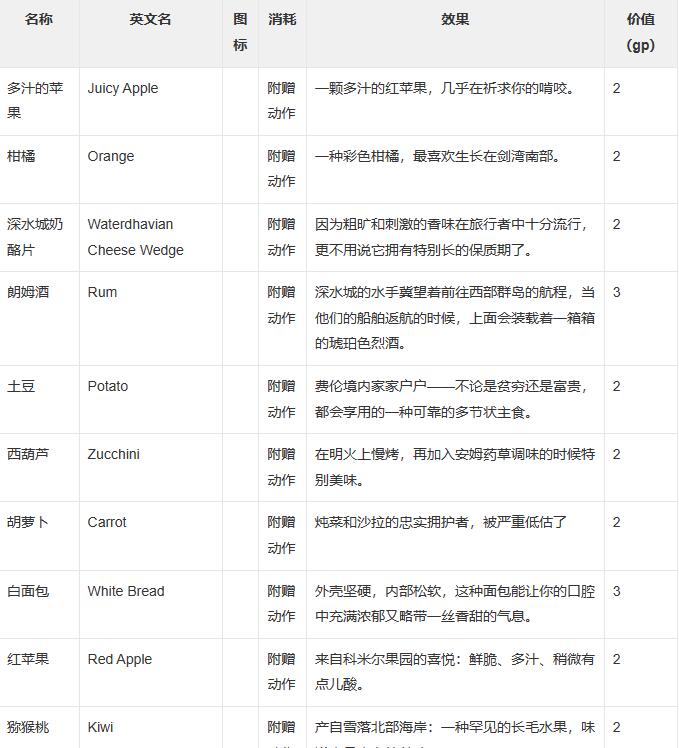
Task: Click the 附赠动作 cell in Red Apple row
Action: pos(282,672)
